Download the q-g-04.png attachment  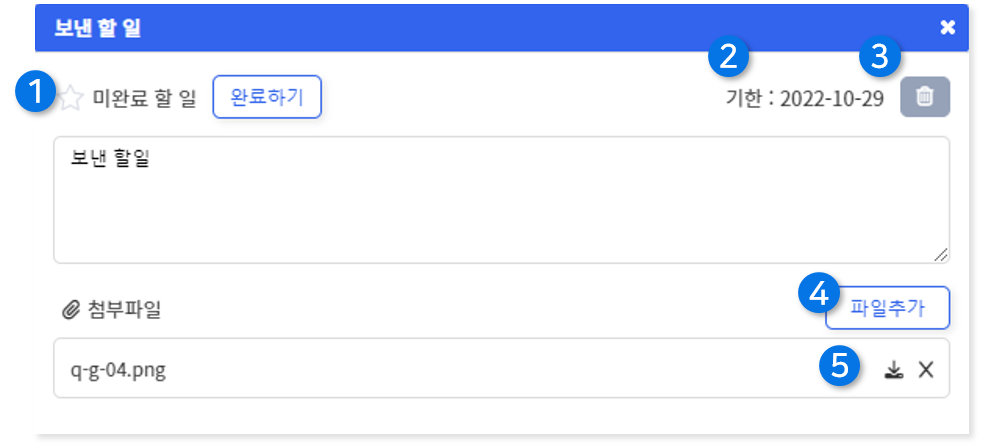pyautogui.click(x=894, y=370)
